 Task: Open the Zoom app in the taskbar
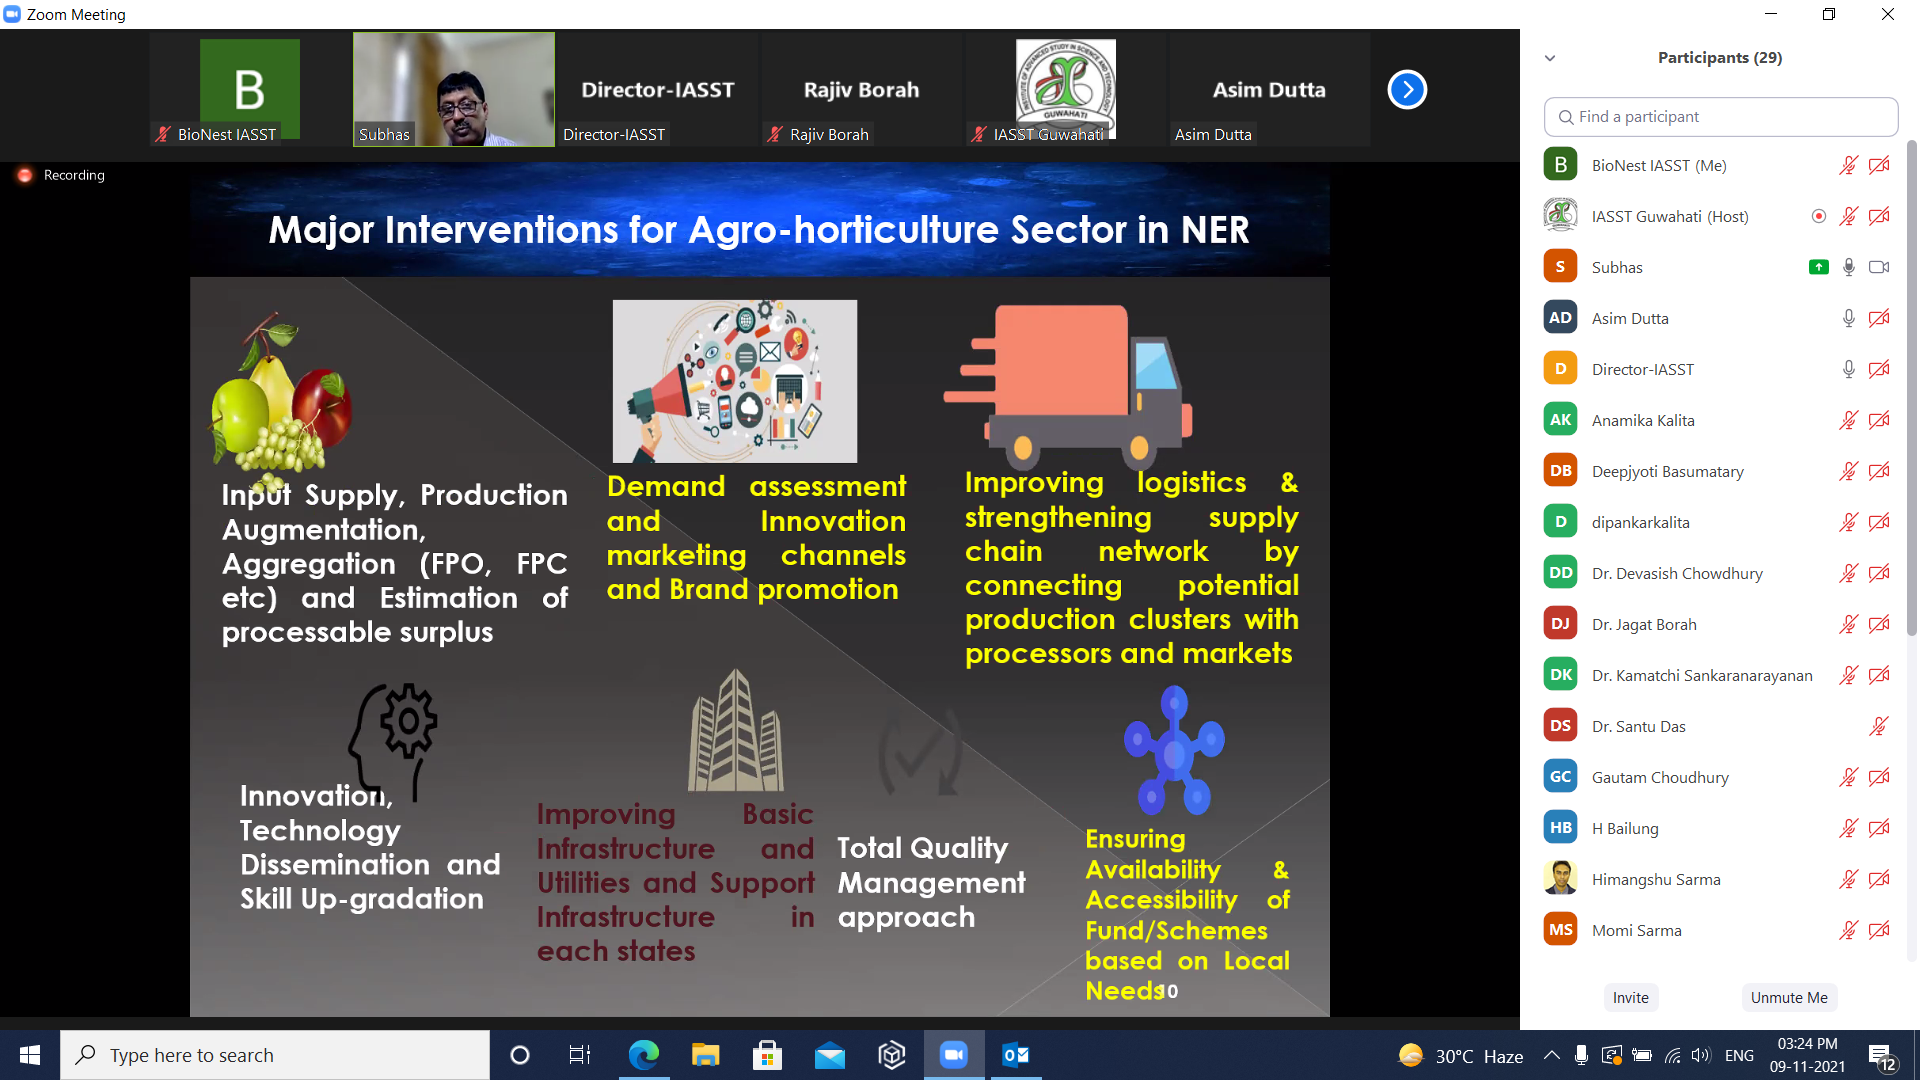954,1055
